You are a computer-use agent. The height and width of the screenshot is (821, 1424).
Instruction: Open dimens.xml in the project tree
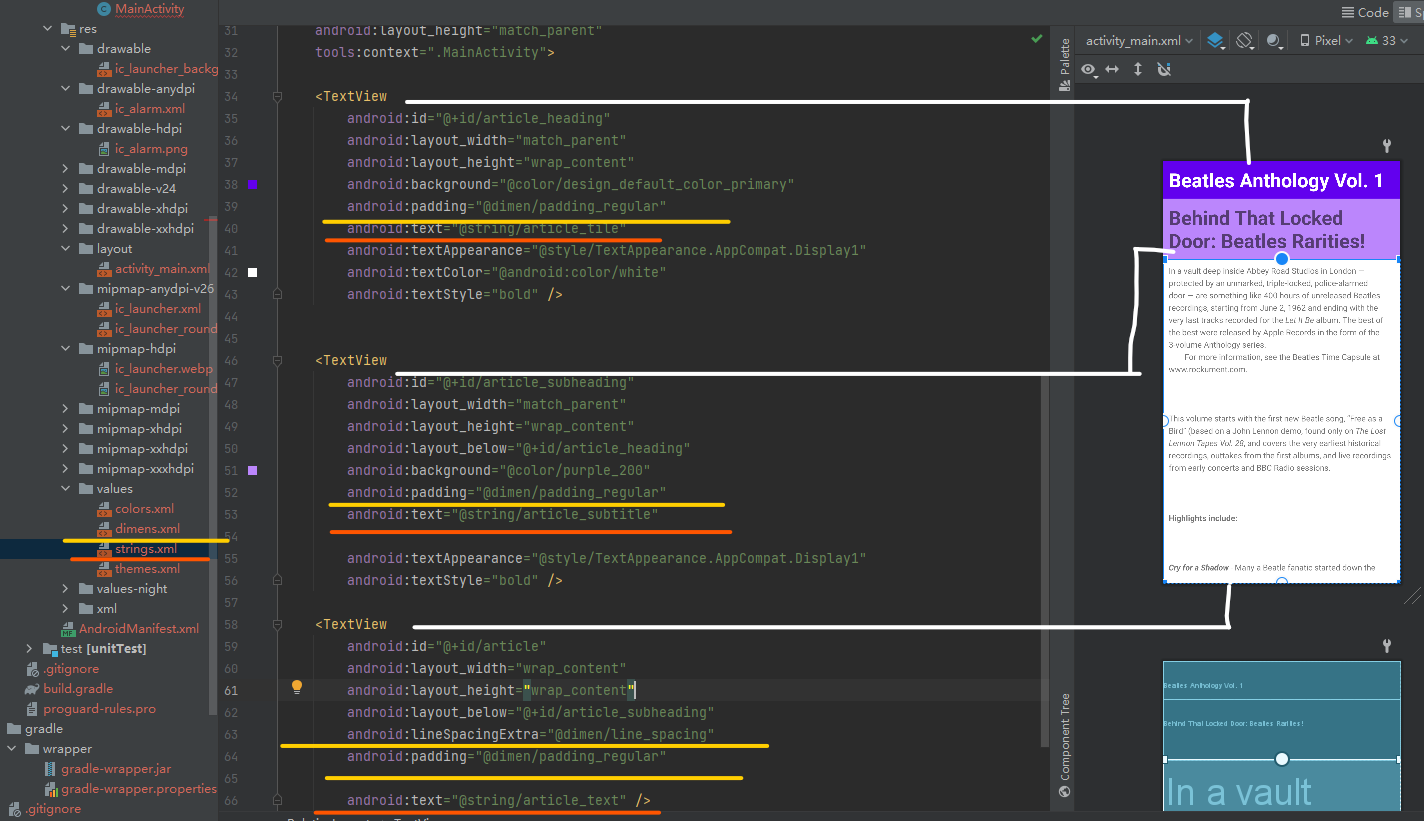pos(147,529)
